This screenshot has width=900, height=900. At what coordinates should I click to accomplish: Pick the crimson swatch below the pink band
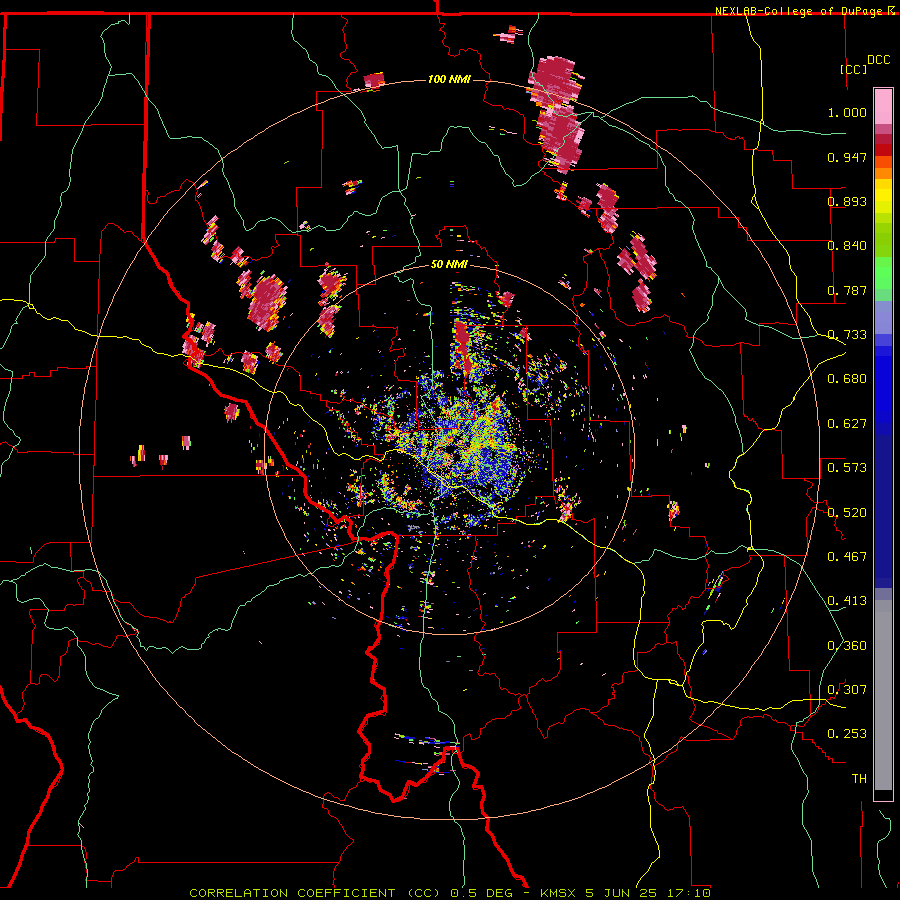[x=883, y=139]
